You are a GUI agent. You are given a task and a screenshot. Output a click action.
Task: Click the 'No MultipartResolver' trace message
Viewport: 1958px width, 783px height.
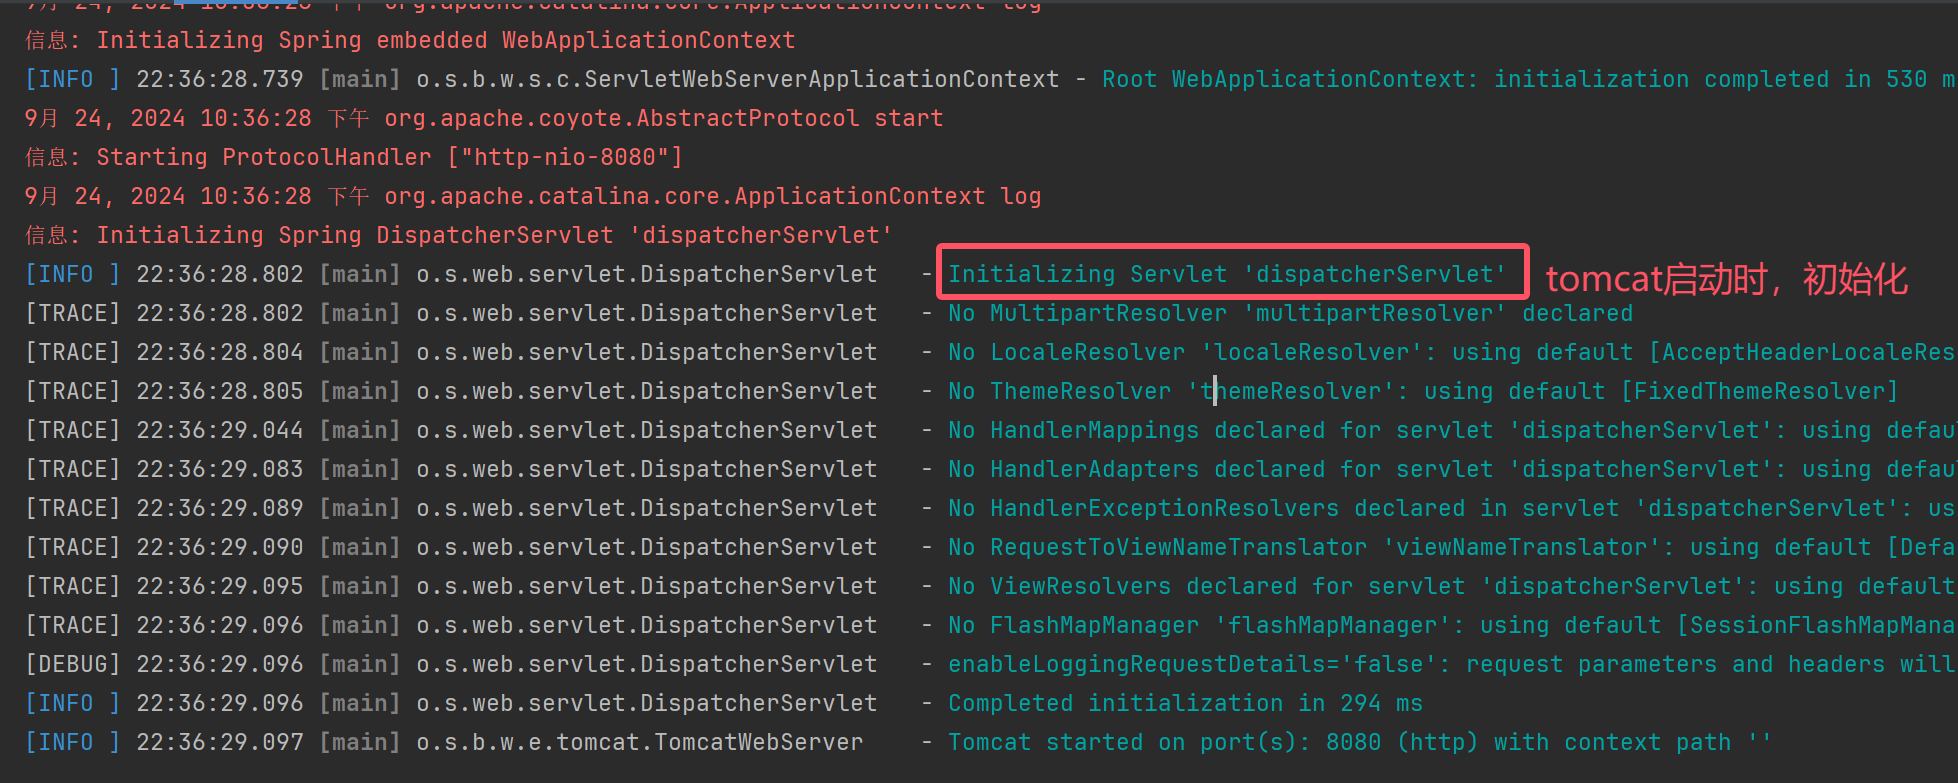(x=1290, y=313)
